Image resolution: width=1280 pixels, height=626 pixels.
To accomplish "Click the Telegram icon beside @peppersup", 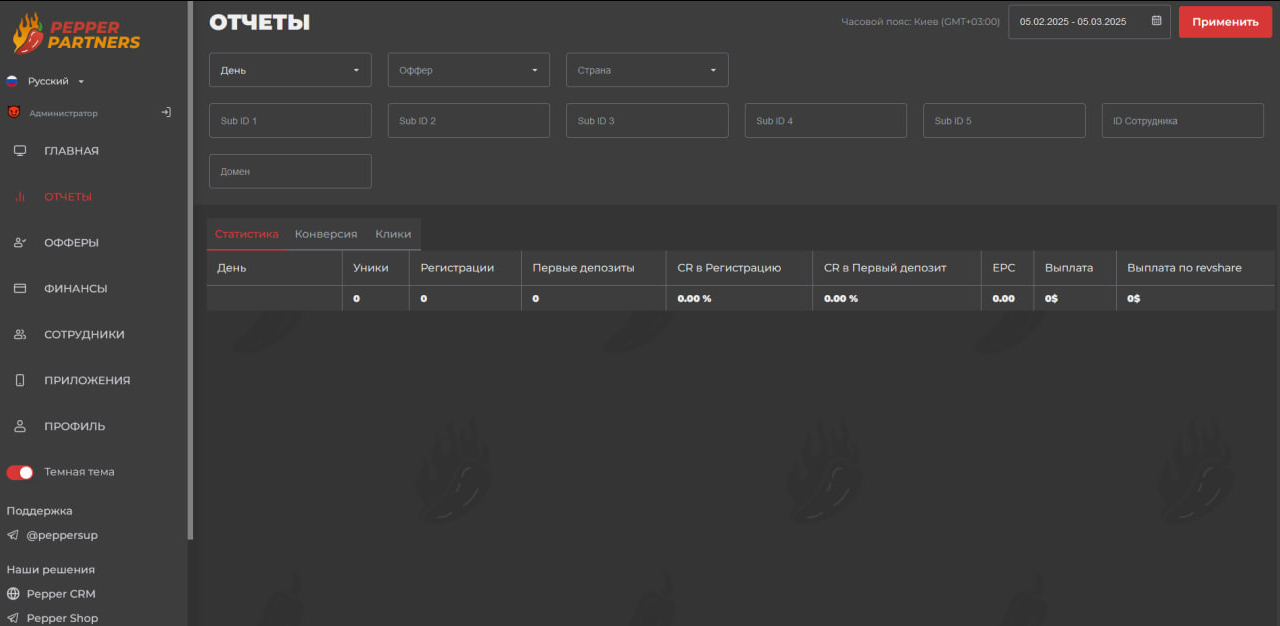I will click(13, 536).
